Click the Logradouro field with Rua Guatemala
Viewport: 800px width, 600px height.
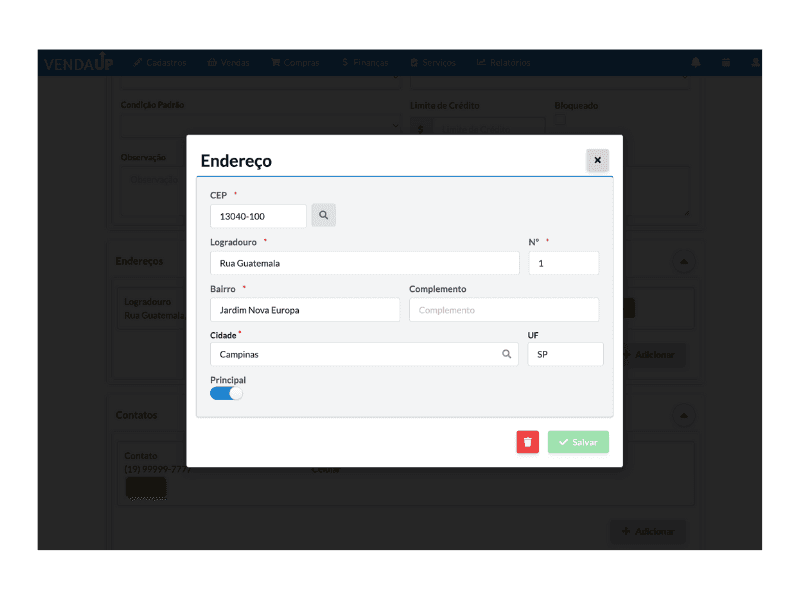[364, 263]
